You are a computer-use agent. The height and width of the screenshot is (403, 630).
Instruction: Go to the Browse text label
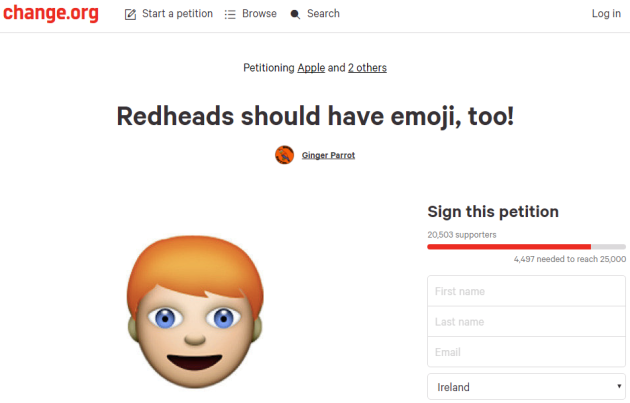(x=259, y=14)
